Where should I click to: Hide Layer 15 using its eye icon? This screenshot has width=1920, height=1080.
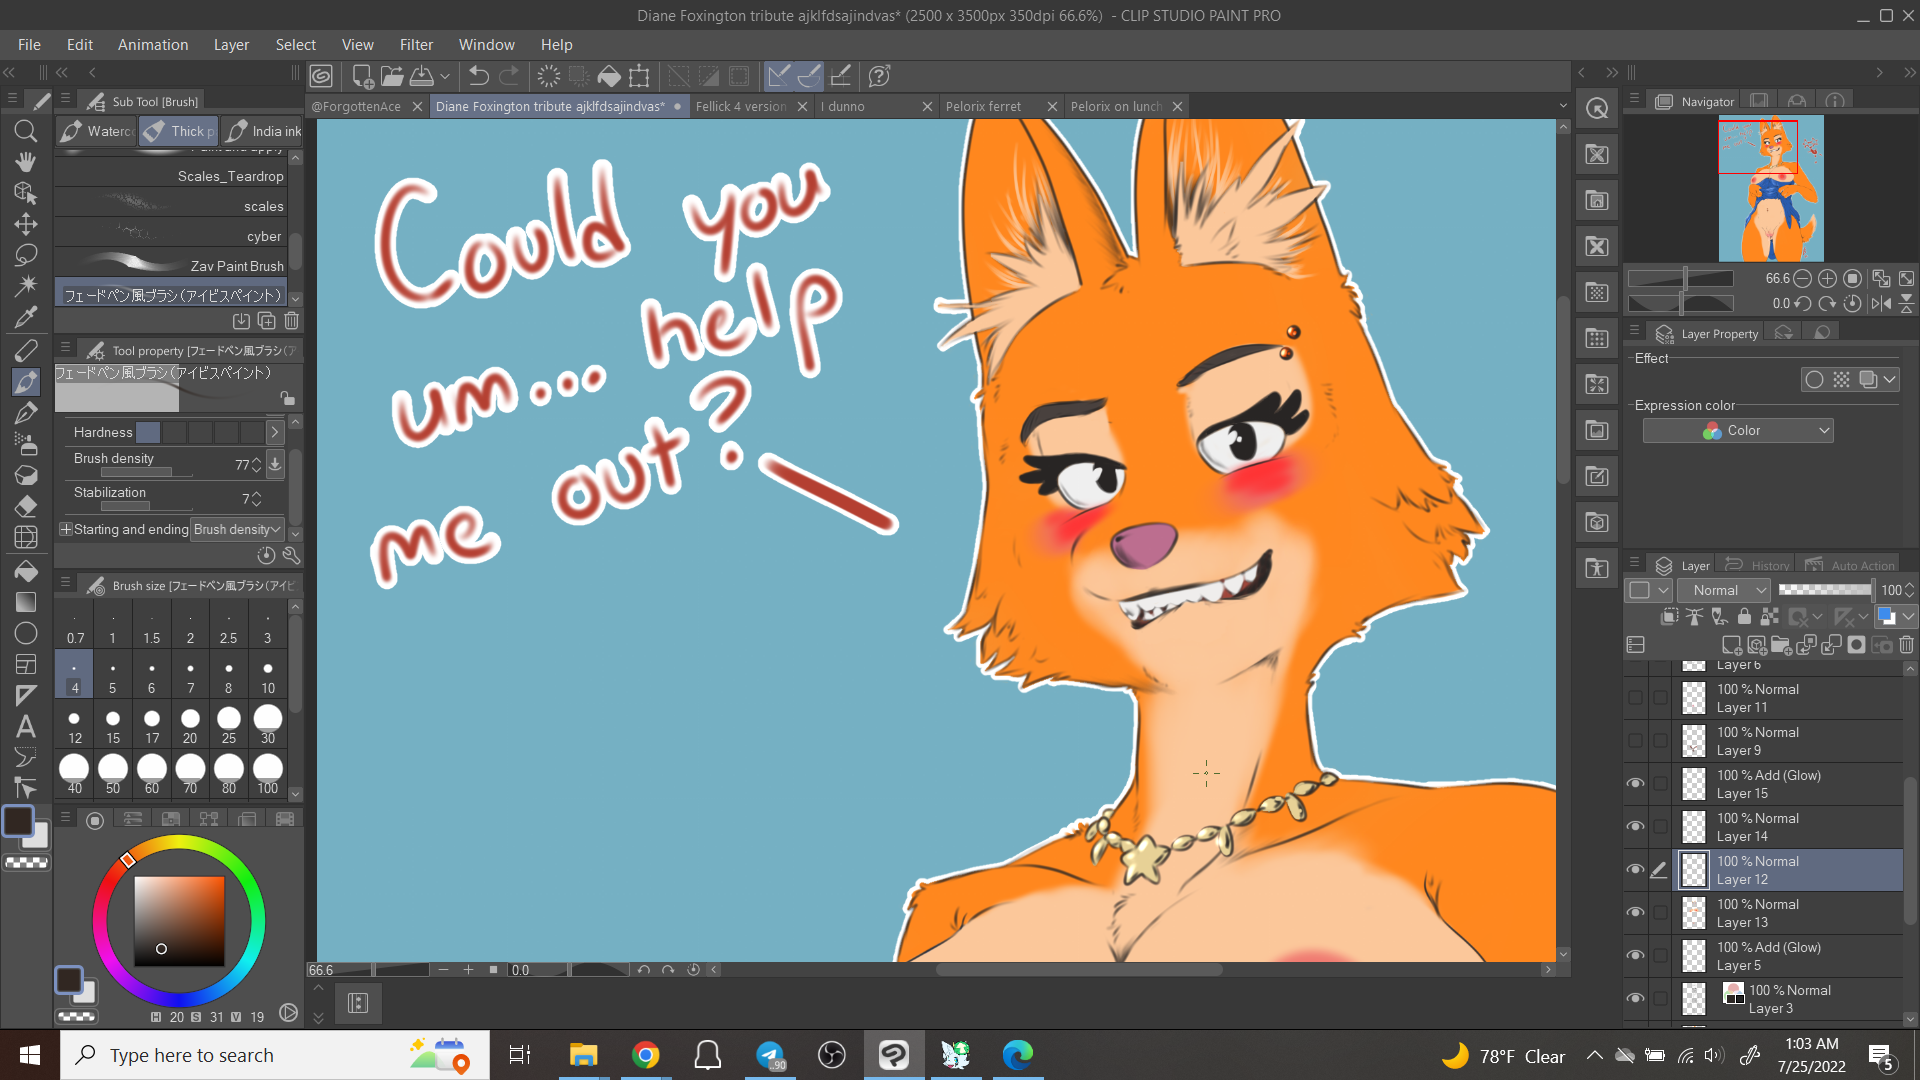1635,783
